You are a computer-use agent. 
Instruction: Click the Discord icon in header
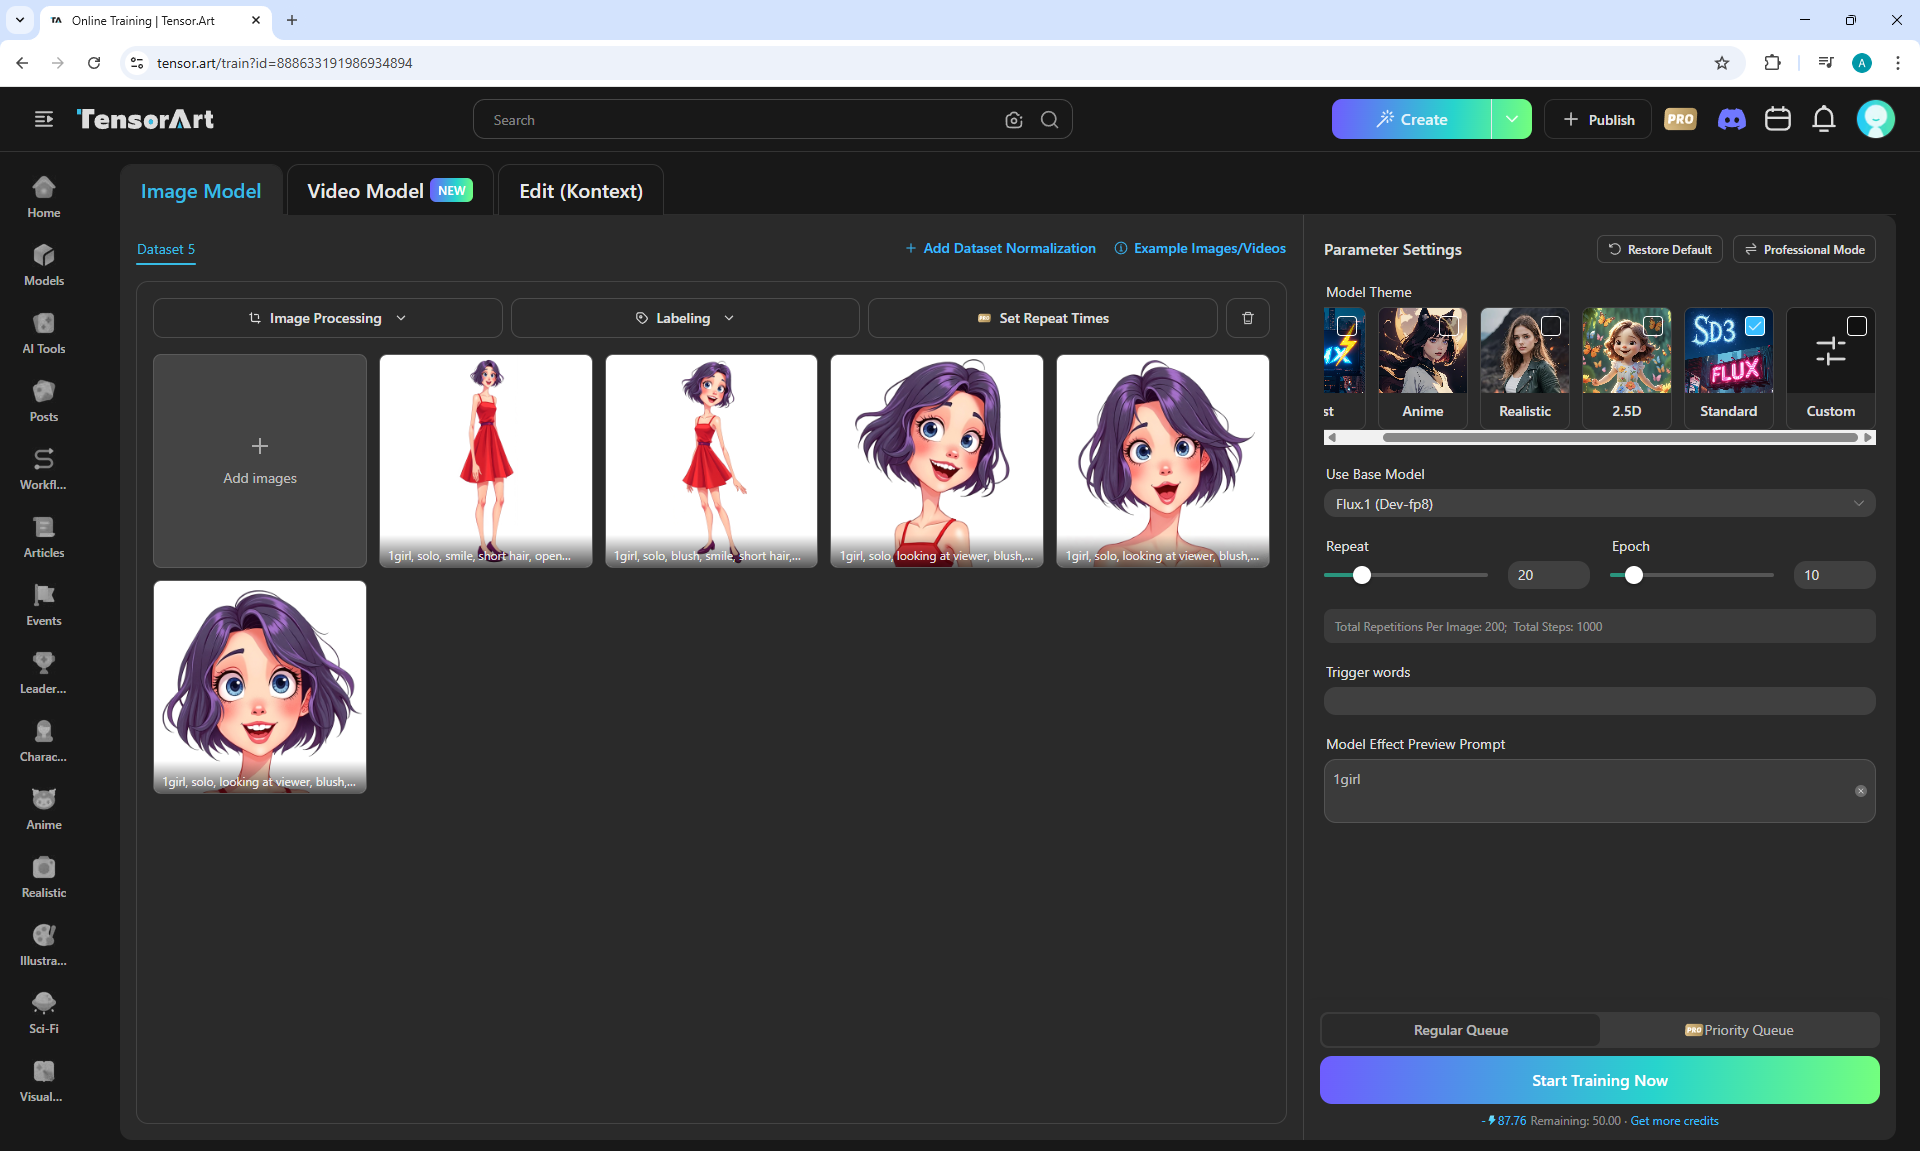[x=1731, y=120]
